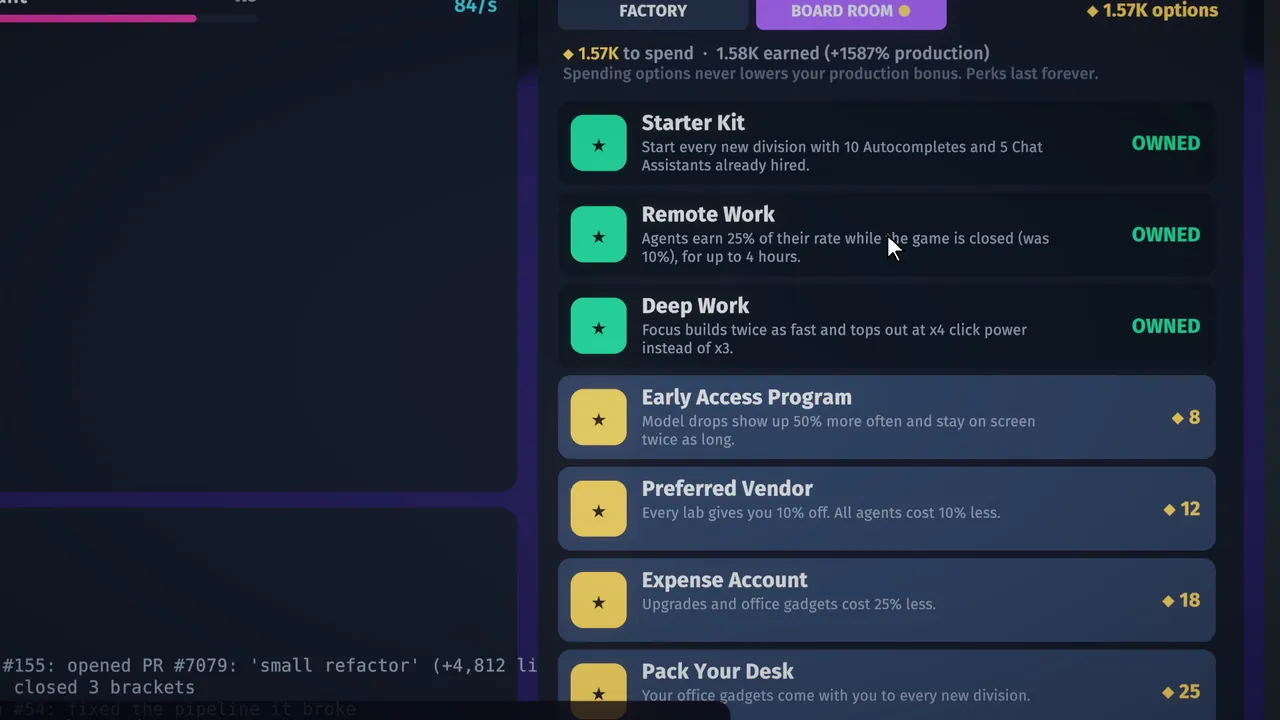Click the OWNED label on Starter Kit

tap(1165, 144)
